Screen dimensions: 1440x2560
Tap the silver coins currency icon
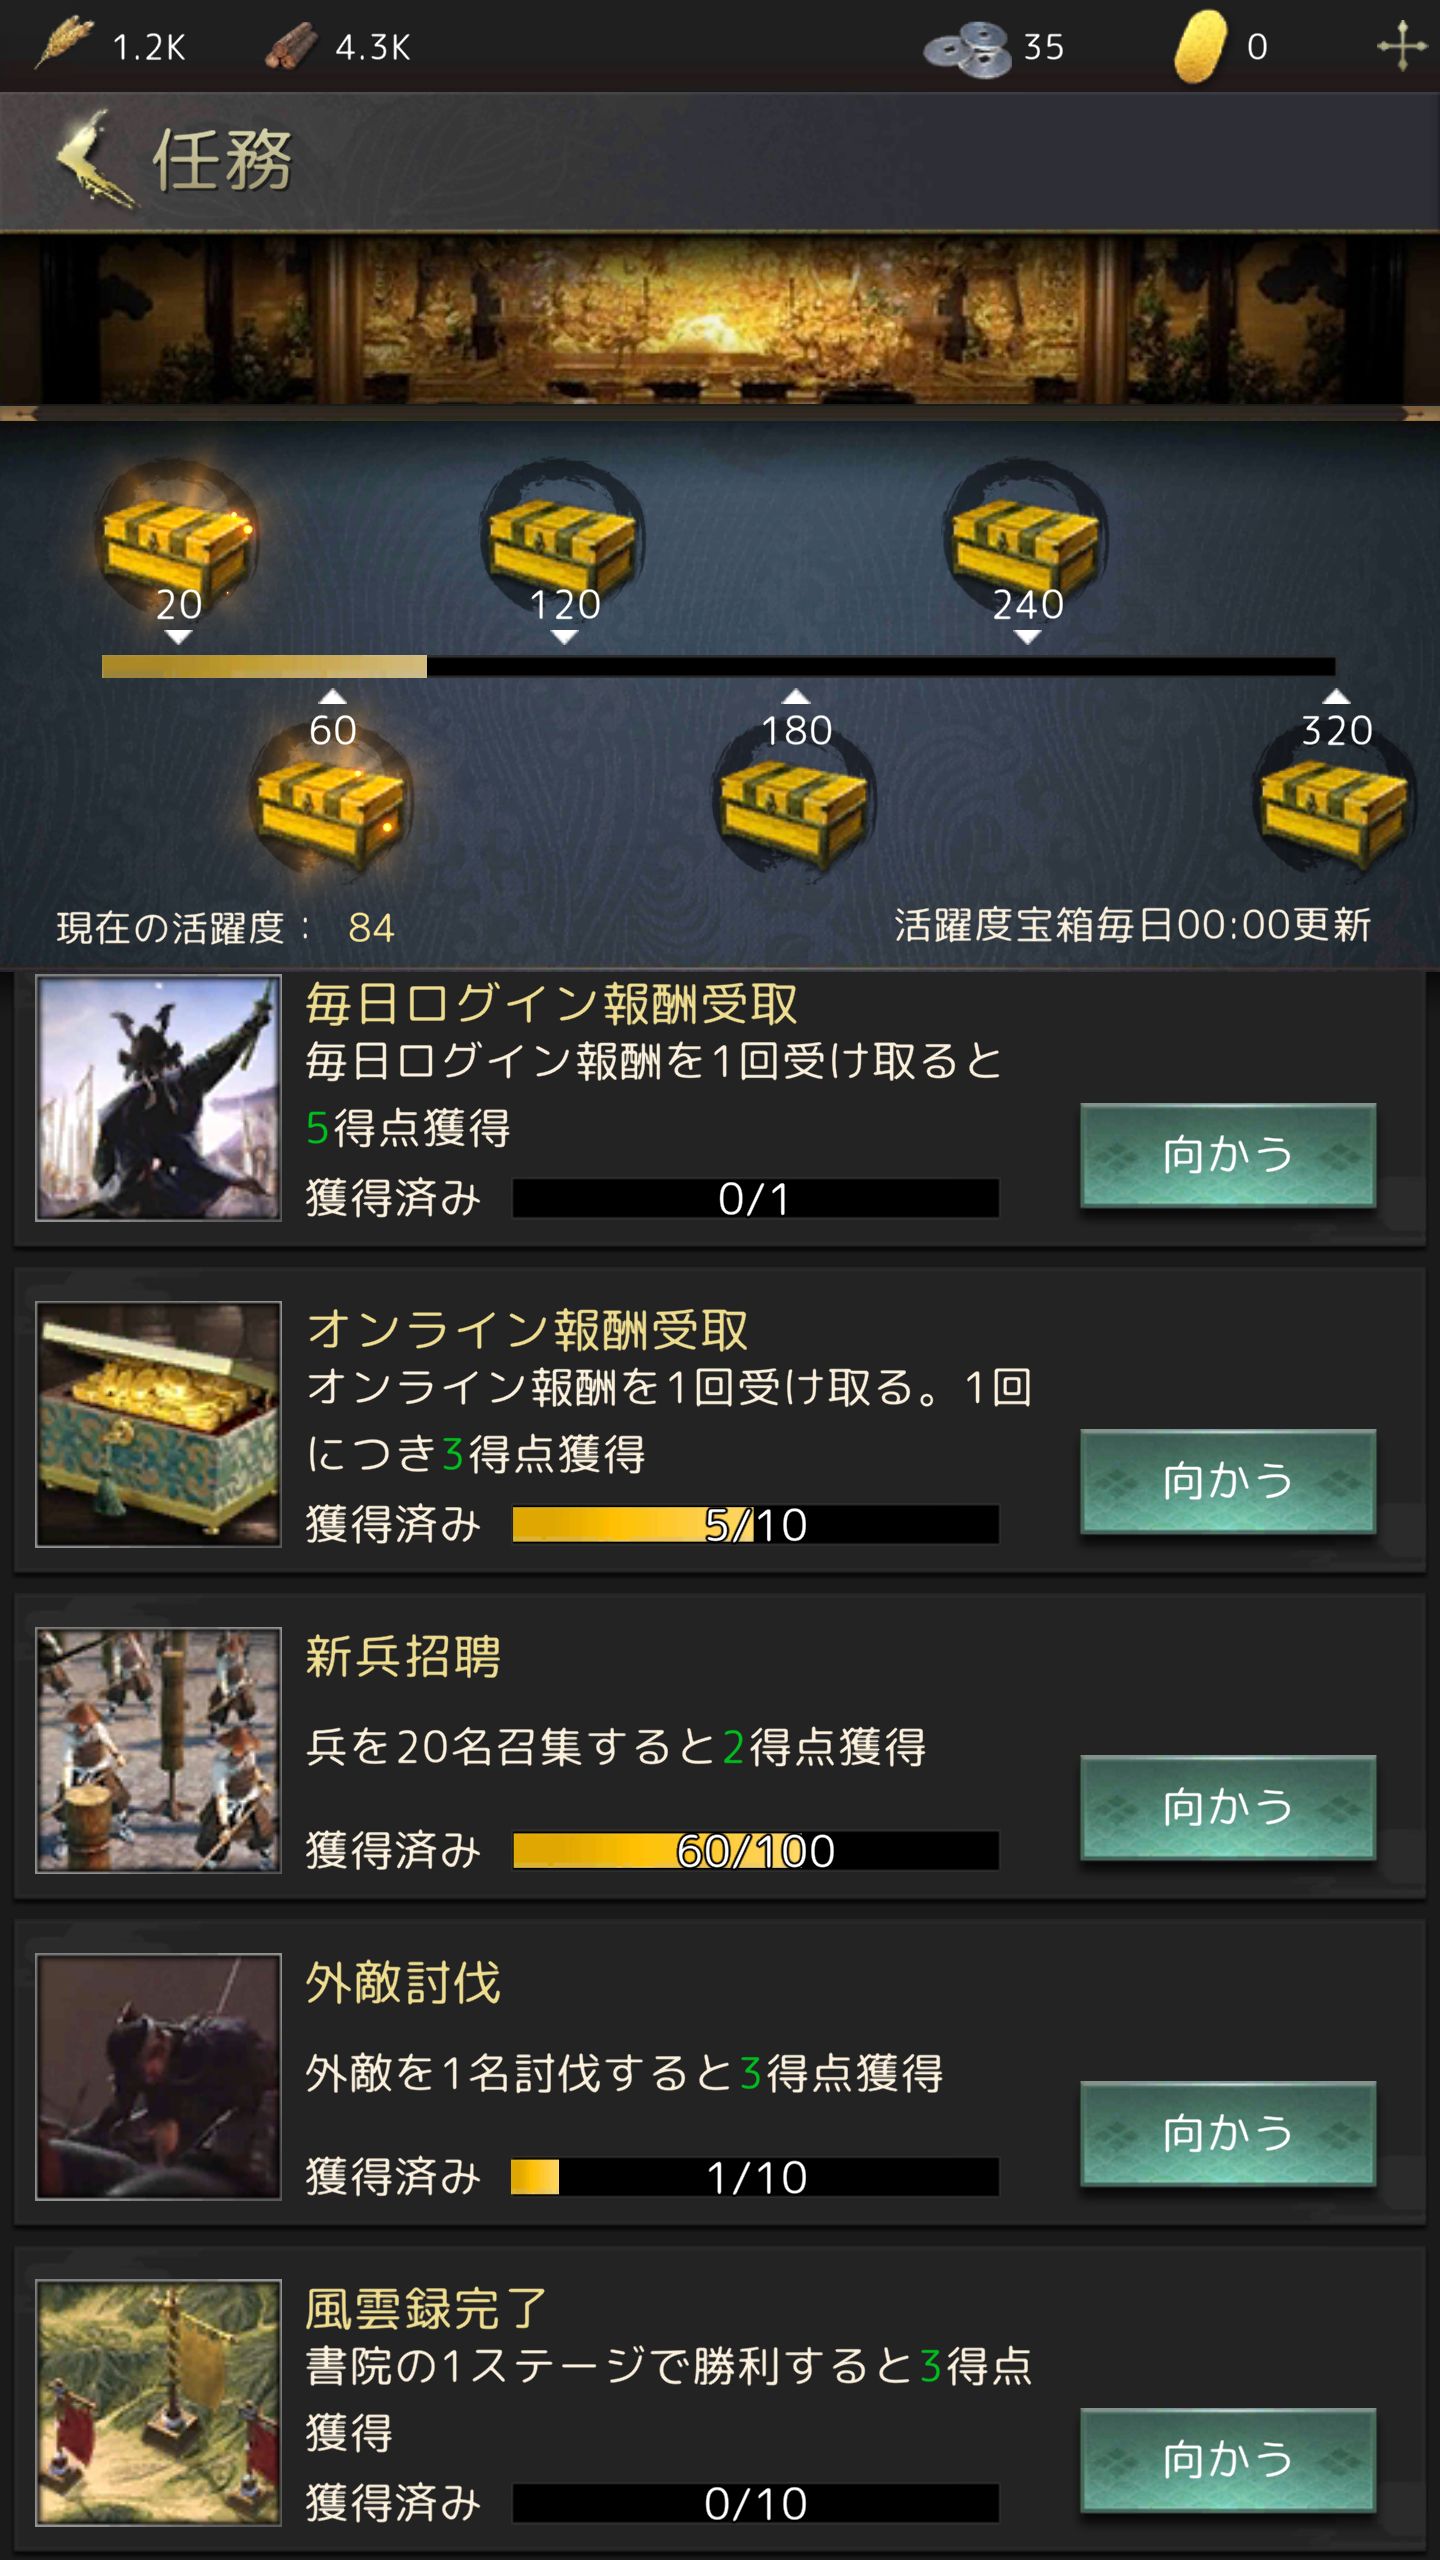(x=966, y=48)
